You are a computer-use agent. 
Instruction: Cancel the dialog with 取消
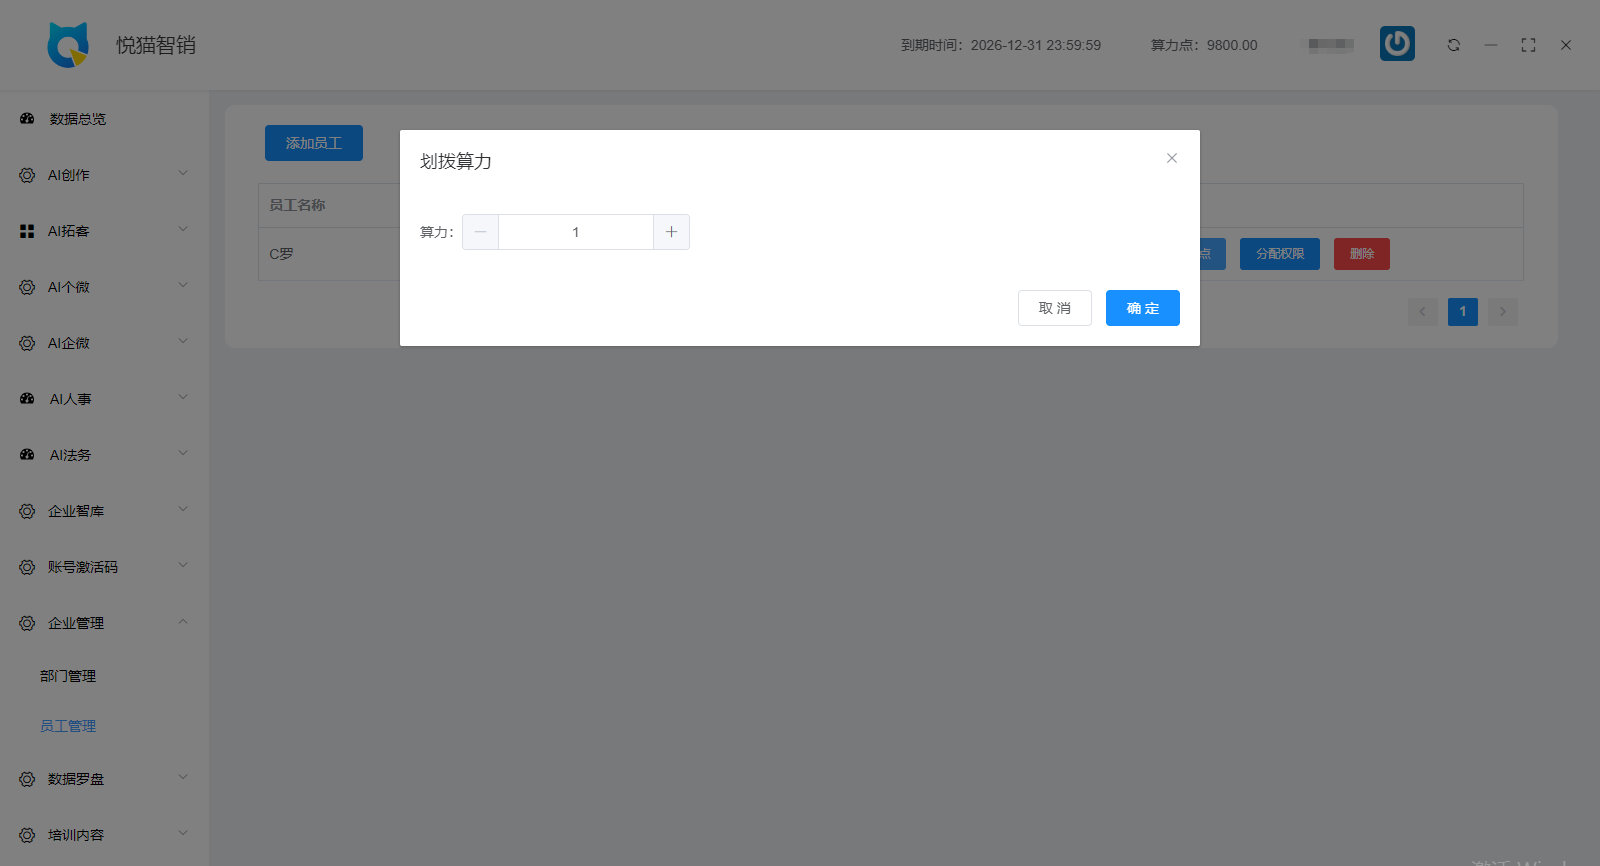(1054, 308)
